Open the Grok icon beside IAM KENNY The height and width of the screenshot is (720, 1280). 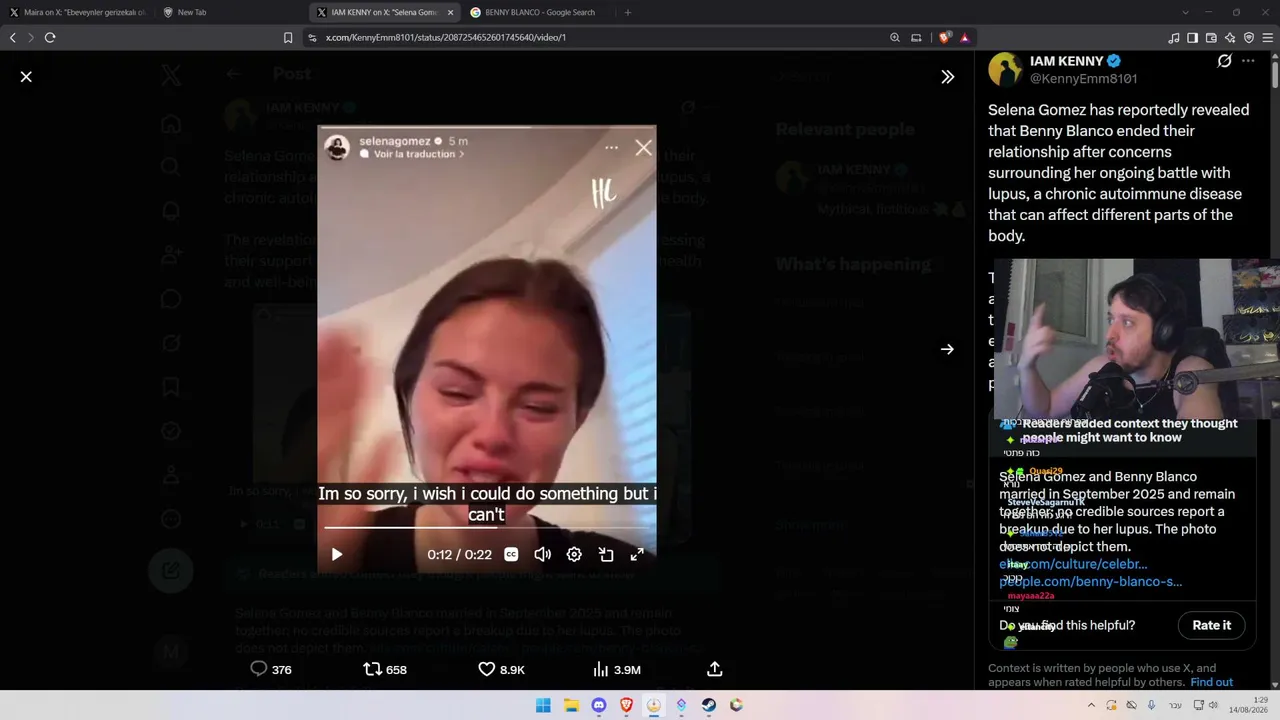[1224, 61]
